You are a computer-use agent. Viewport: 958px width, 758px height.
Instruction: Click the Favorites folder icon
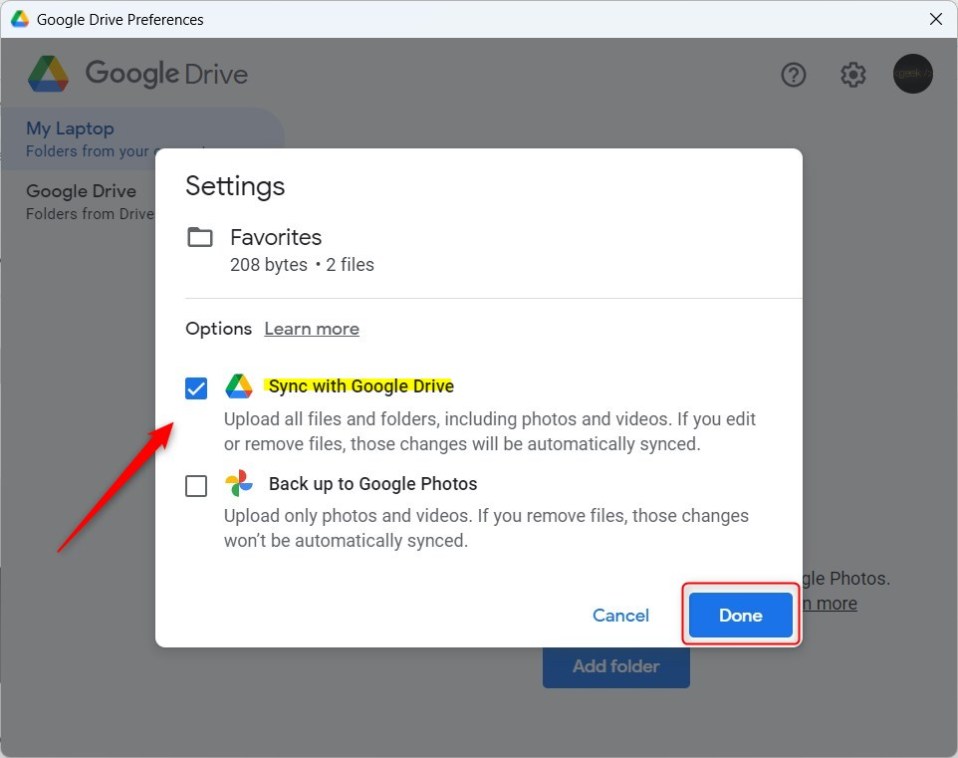(x=200, y=238)
